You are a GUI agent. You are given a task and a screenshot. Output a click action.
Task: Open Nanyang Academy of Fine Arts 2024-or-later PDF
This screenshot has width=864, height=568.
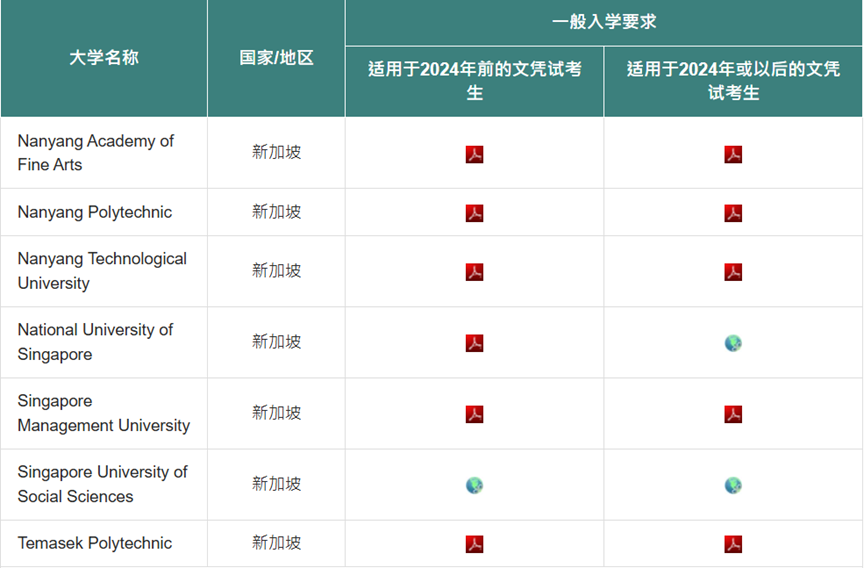733,154
